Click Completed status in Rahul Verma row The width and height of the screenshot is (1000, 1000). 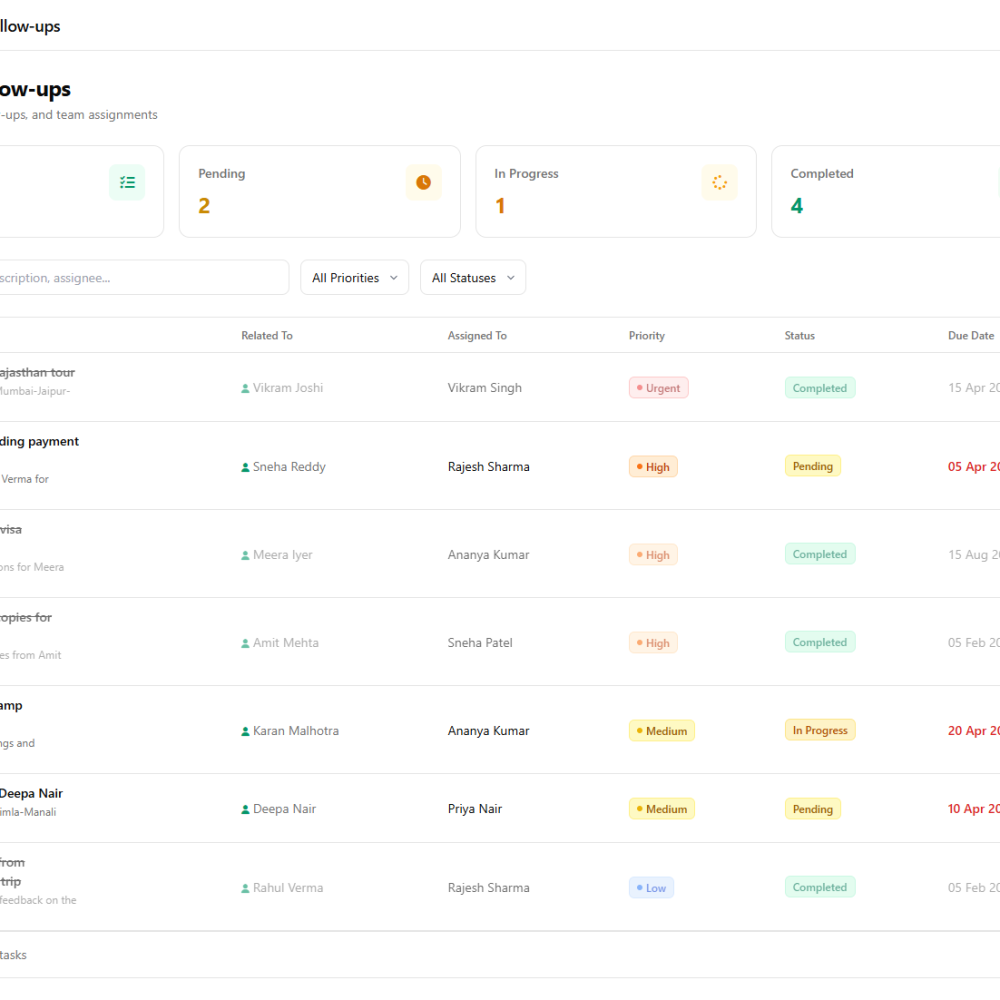coord(820,887)
